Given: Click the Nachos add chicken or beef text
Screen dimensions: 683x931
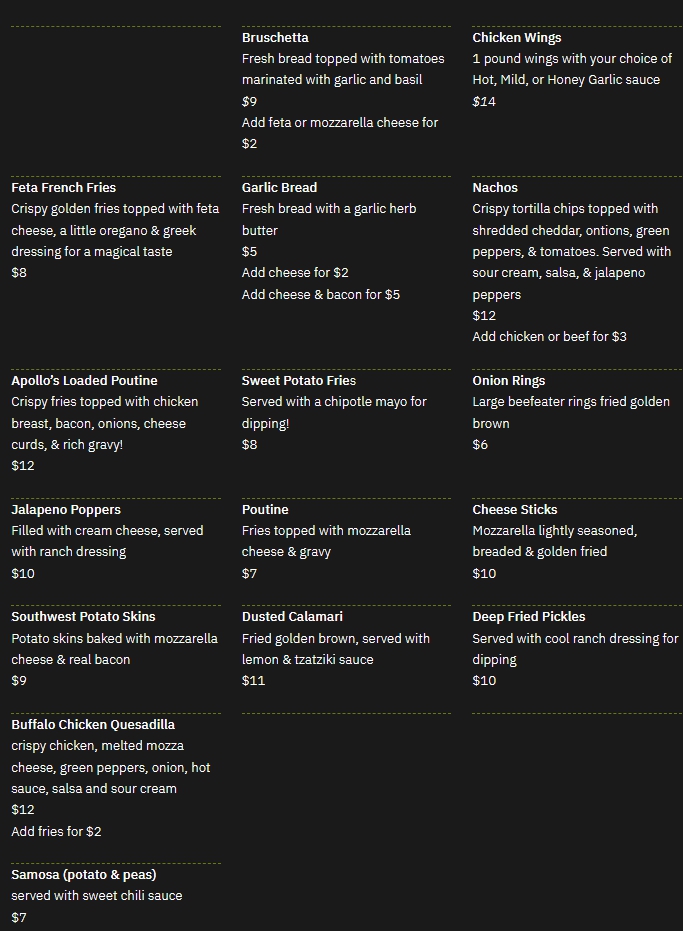Looking at the screenshot, I should coord(549,337).
